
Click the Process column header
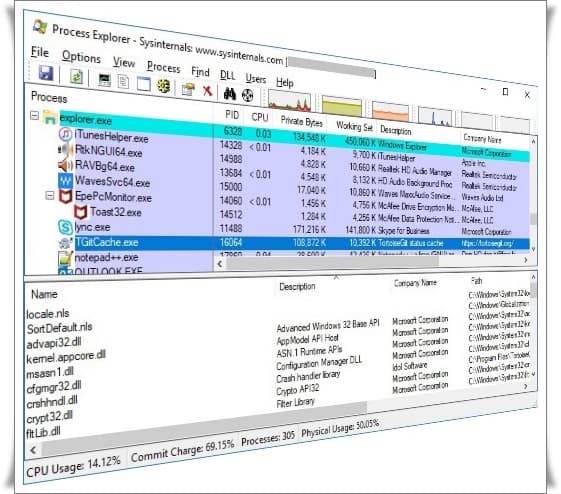coord(49,97)
